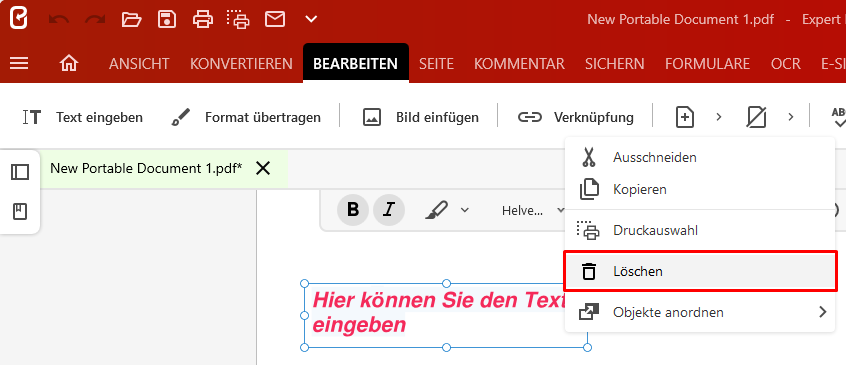This screenshot has width=846, height=365.
Task: Switch to the ANSICHT tab
Action: [139, 64]
